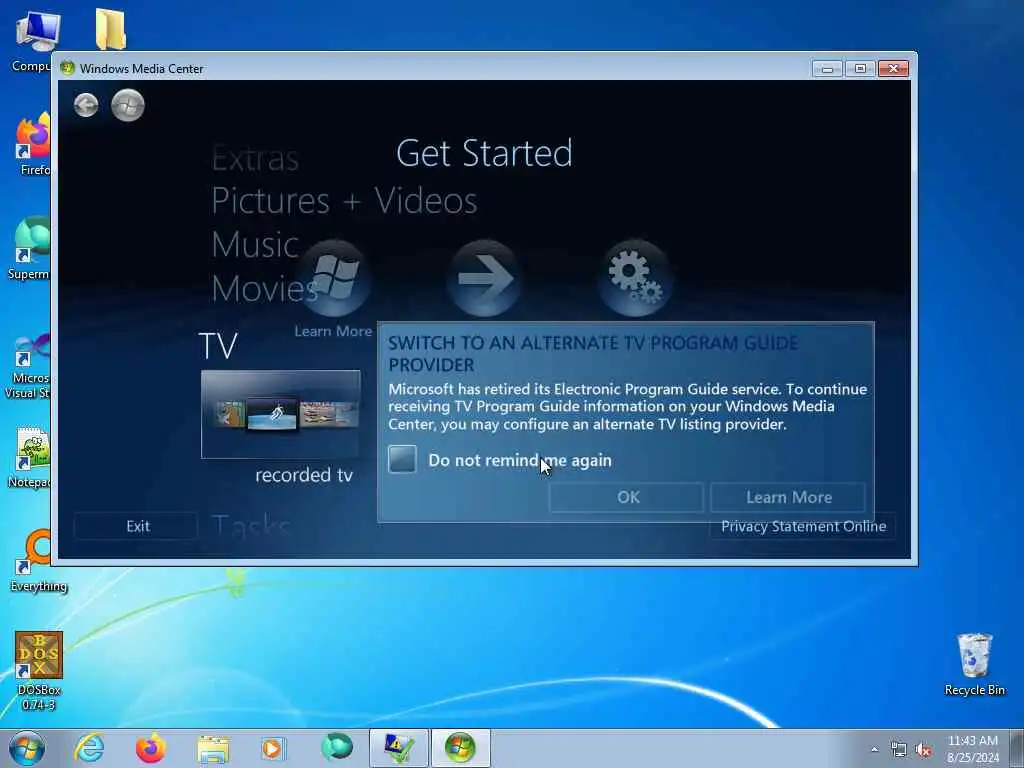Open Windows Explorer from the taskbar
Image resolution: width=1024 pixels, height=768 pixels.
(x=213, y=748)
